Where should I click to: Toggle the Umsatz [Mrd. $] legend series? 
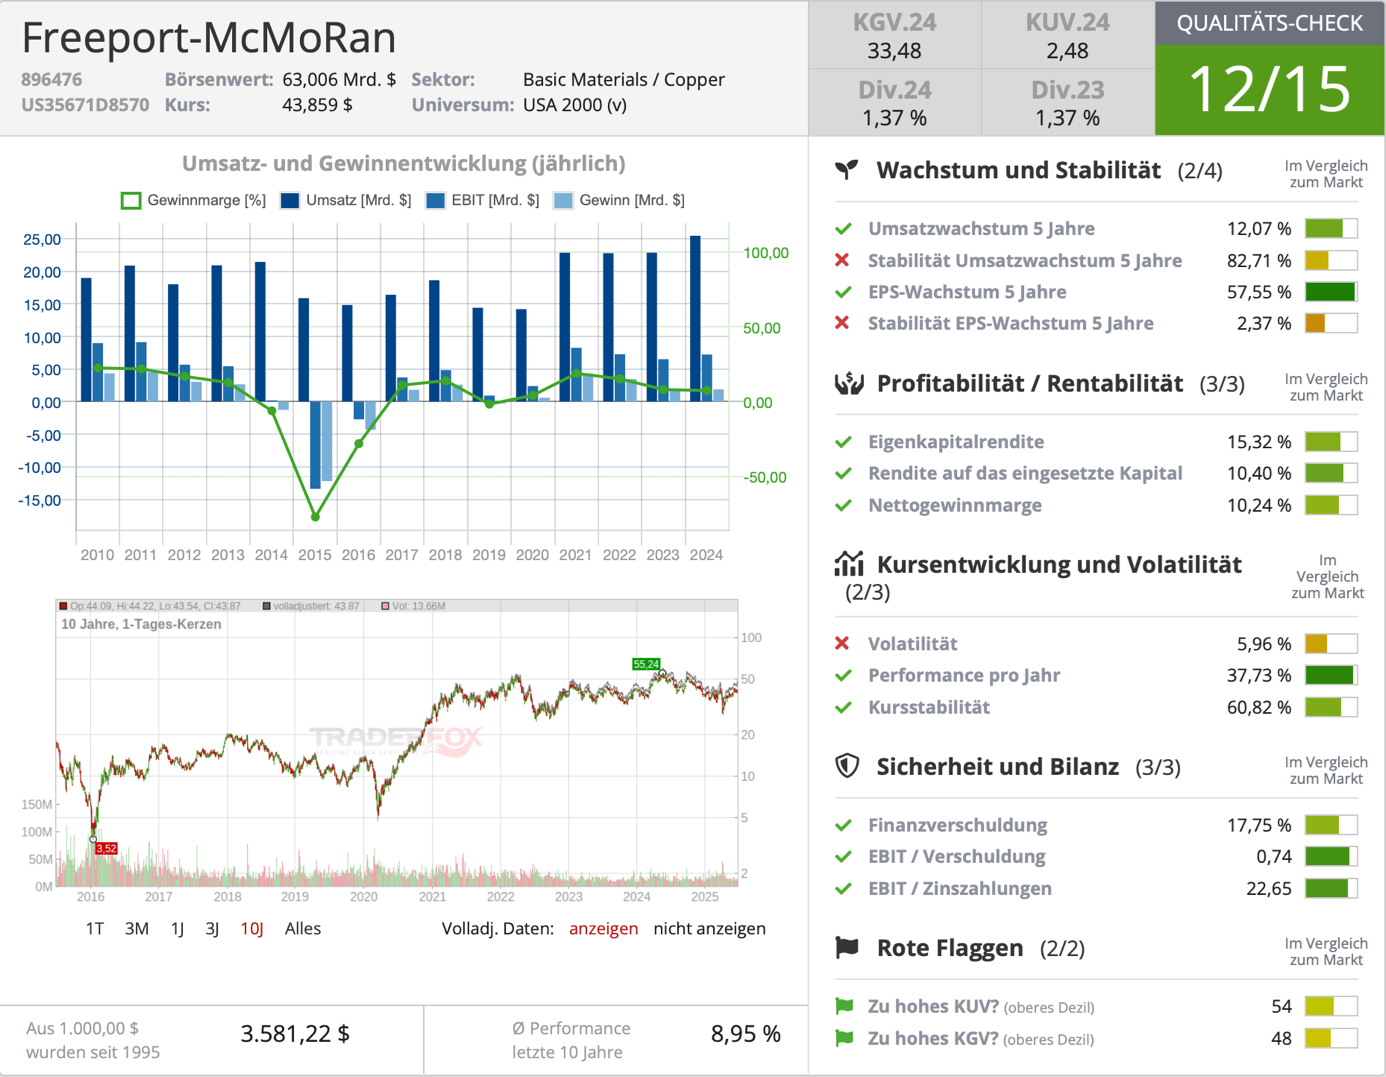pyautogui.click(x=346, y=200)
